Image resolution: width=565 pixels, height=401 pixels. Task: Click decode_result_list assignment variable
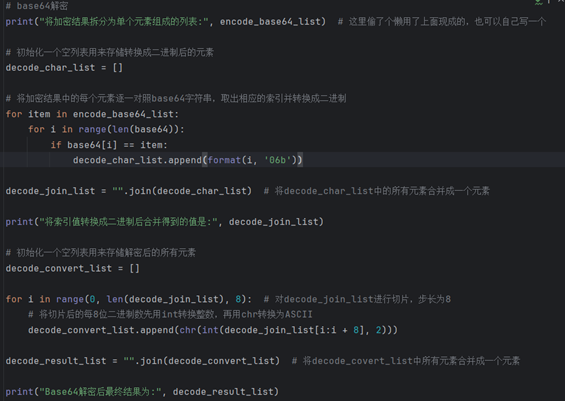(56, 361)
